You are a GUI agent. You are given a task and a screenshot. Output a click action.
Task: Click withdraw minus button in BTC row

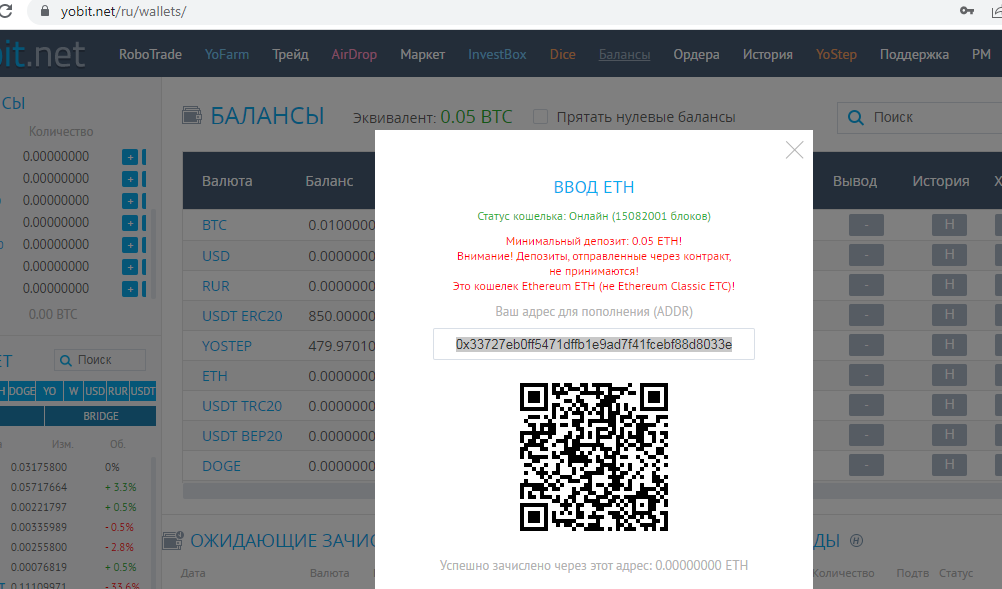[866, 225]
